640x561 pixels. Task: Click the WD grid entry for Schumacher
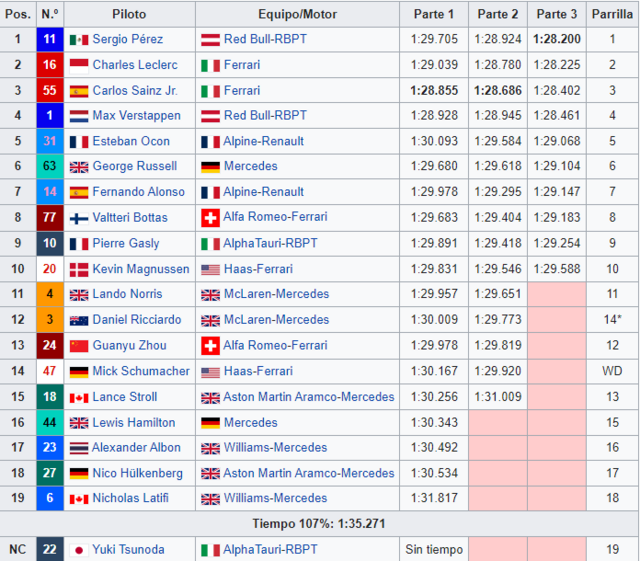coord(612,371)
